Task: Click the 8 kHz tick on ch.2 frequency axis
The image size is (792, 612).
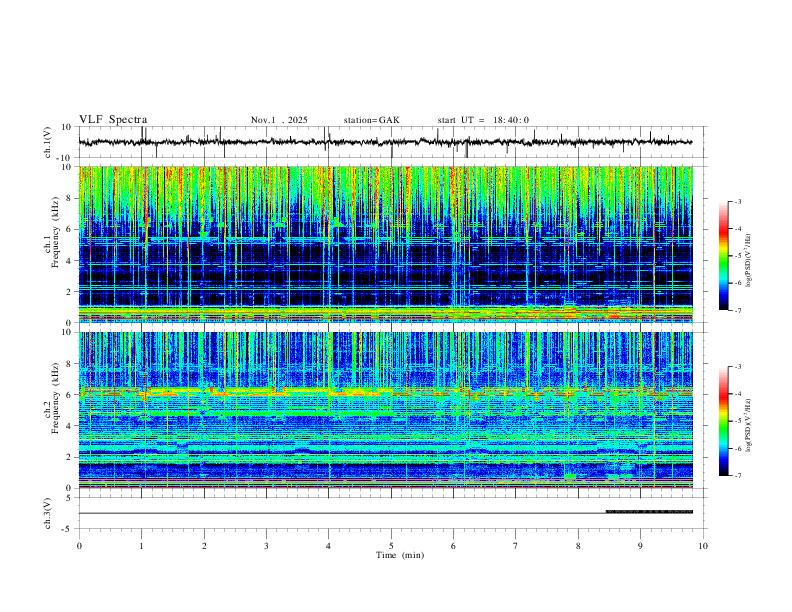Action: click(x=69, y=364)
